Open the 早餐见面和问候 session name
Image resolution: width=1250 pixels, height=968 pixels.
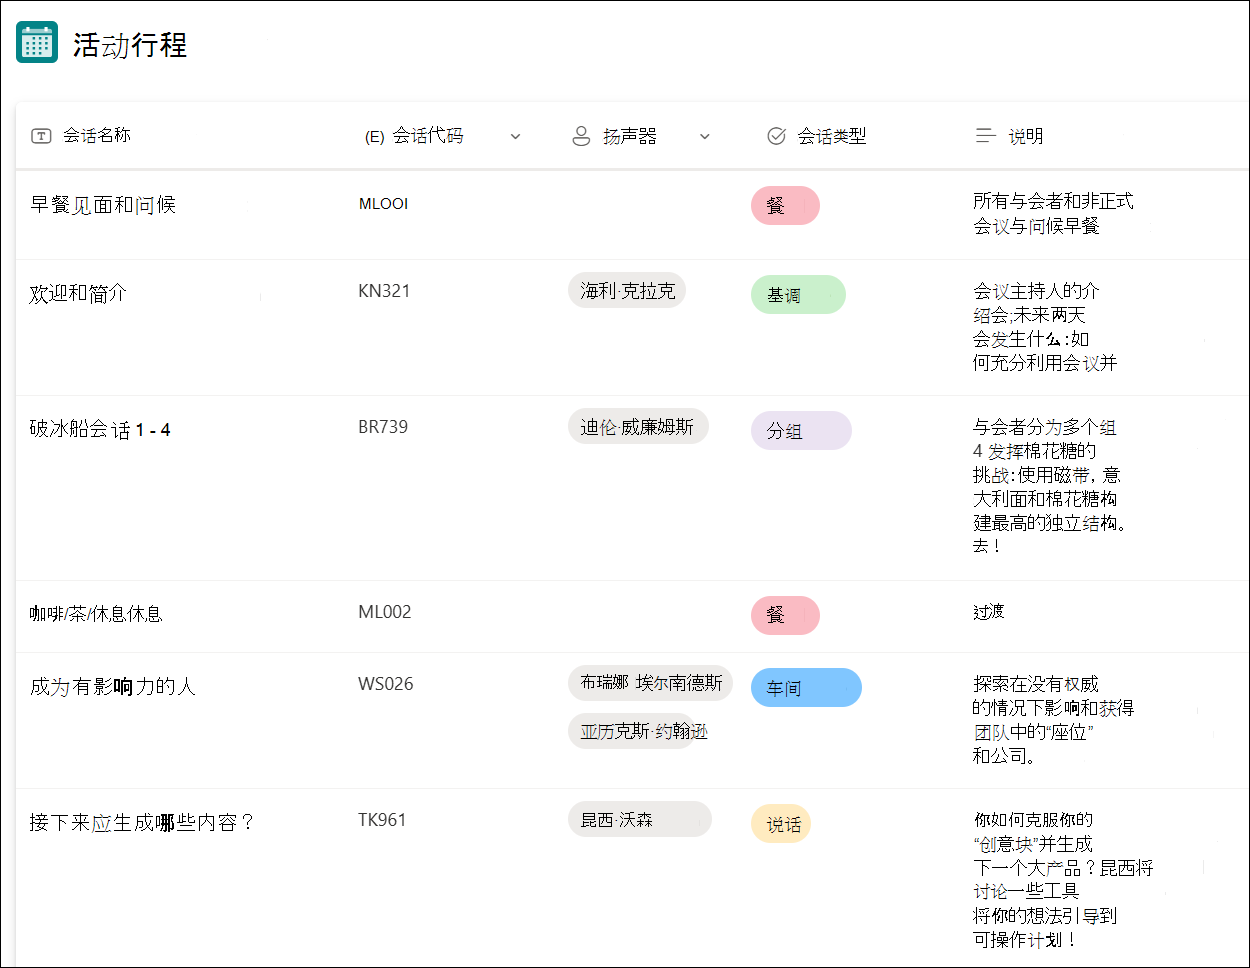pos(103,205)
